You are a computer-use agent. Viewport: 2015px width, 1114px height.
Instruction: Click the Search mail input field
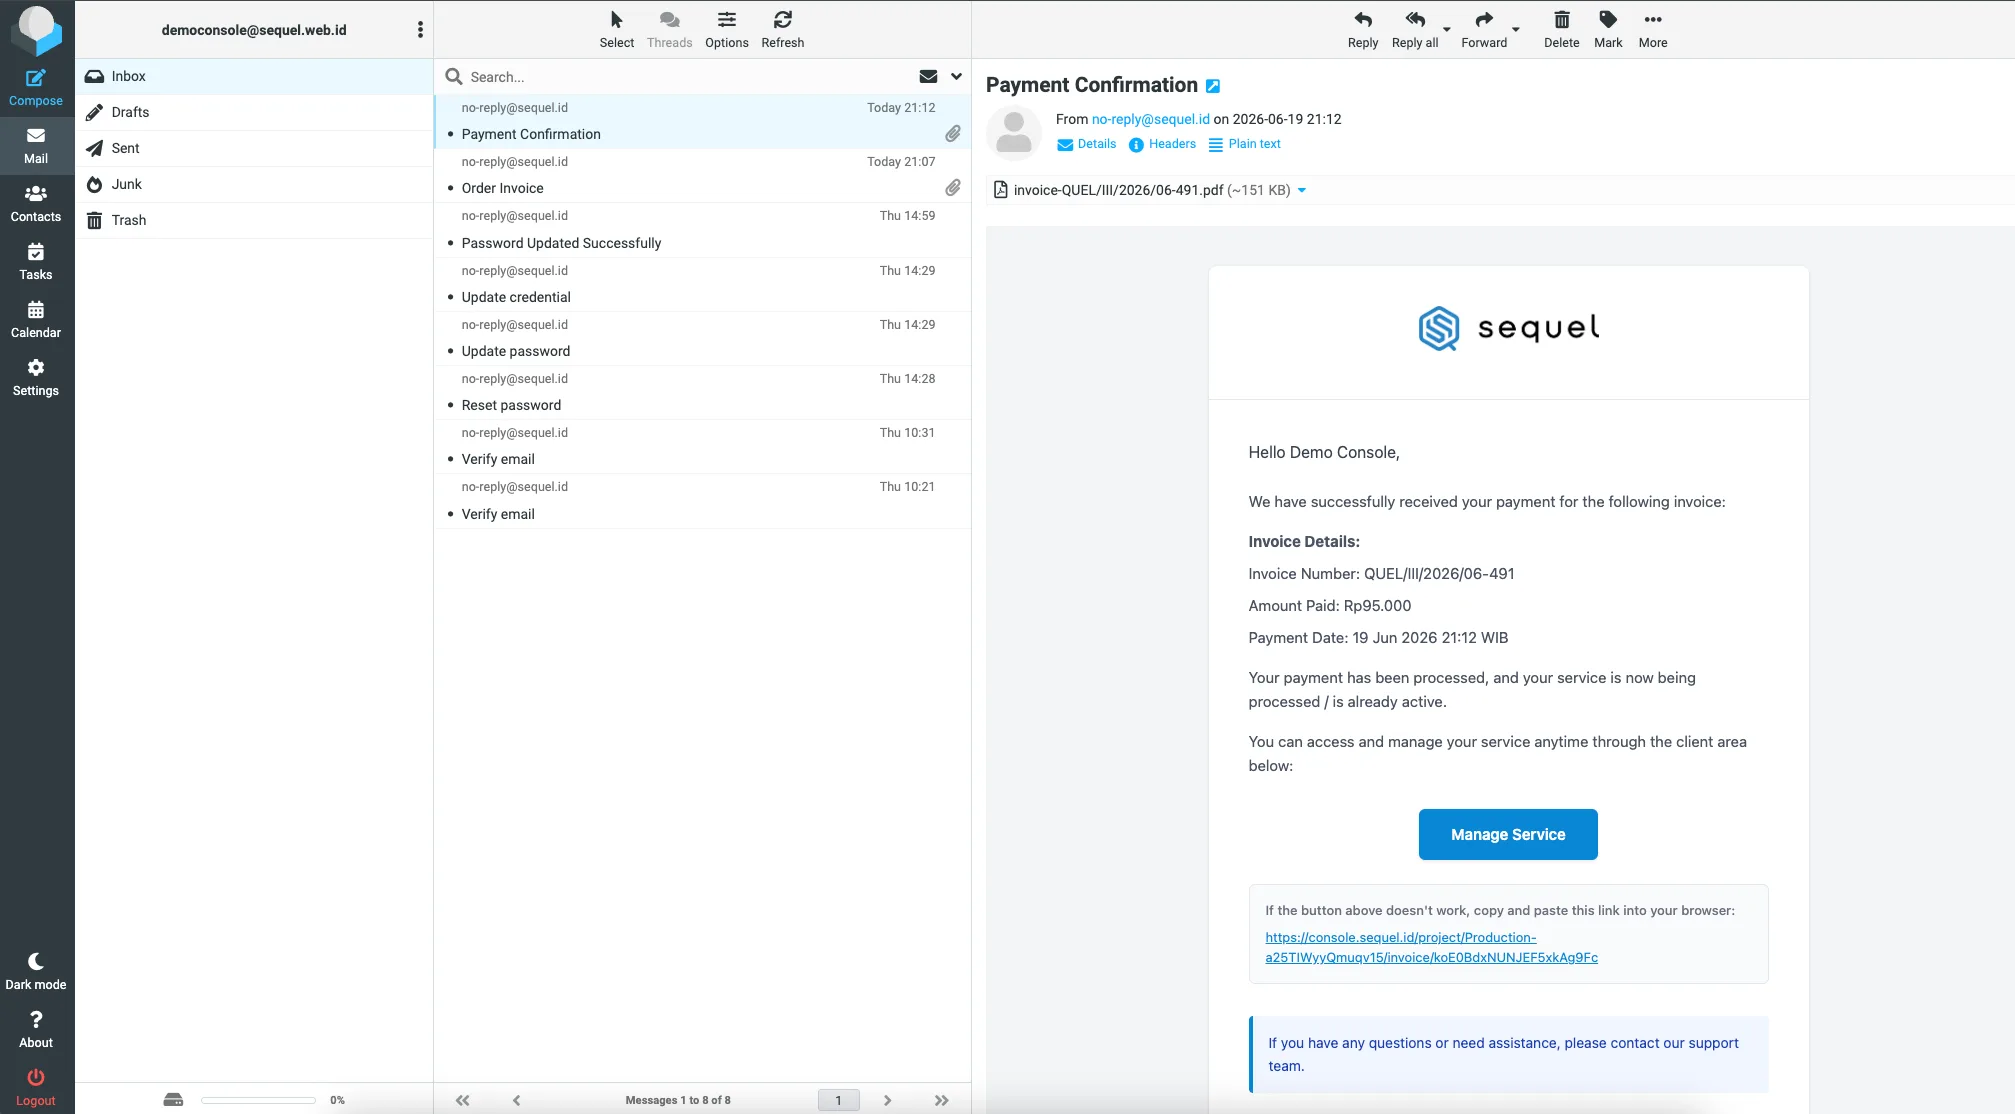pyautogui.click(x=688, y=77)
